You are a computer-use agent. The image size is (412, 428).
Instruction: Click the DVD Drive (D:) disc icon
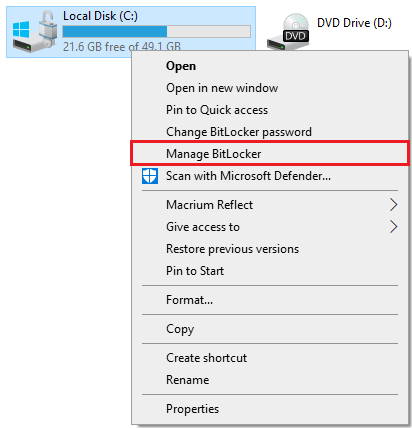point(288,32)
